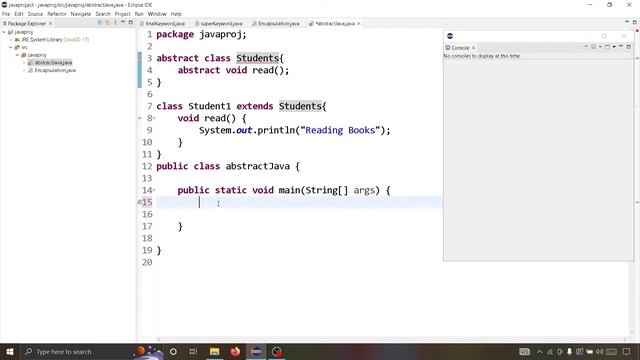
Task: Click the horizontal scrollbar under the editor
Action: tap(392, 339)
